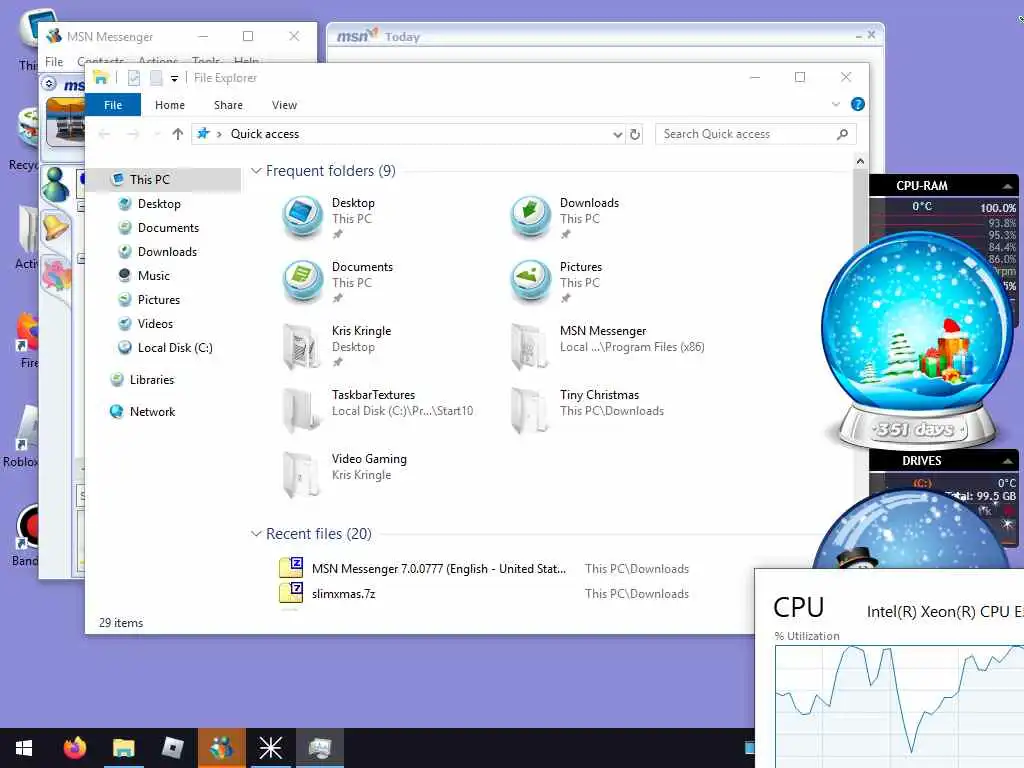1024x768 pixels.
Task: Open the Pictures frequent folder icon
Action: click(530, 281)
